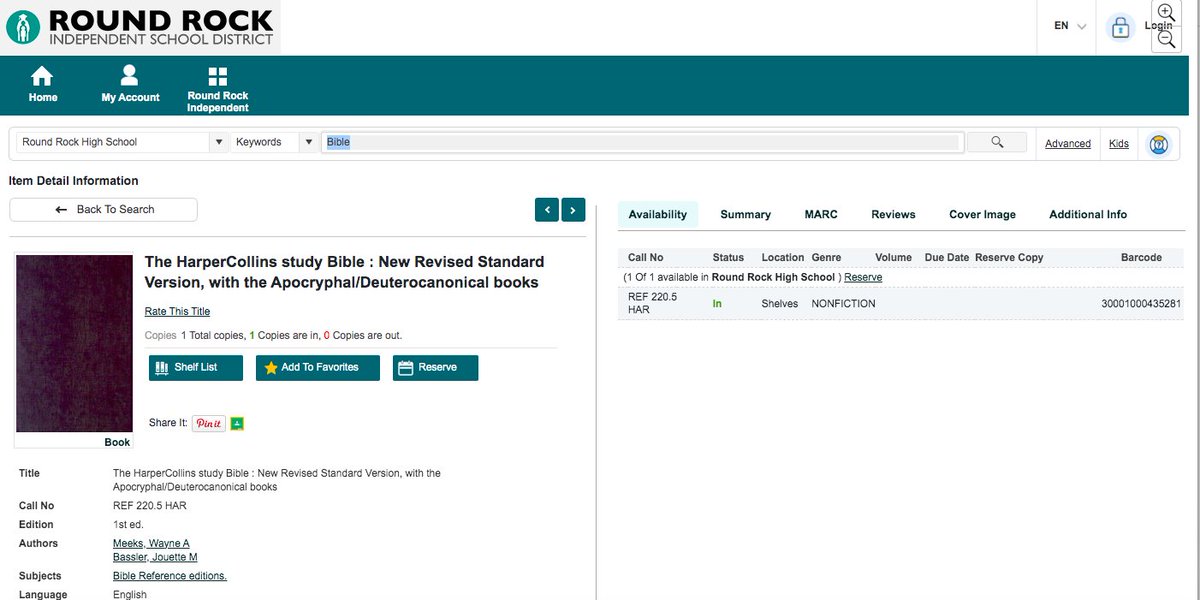Click the Barcode column header
The width and height of the screenshot is (1200, 600).
click(1141, 258)
